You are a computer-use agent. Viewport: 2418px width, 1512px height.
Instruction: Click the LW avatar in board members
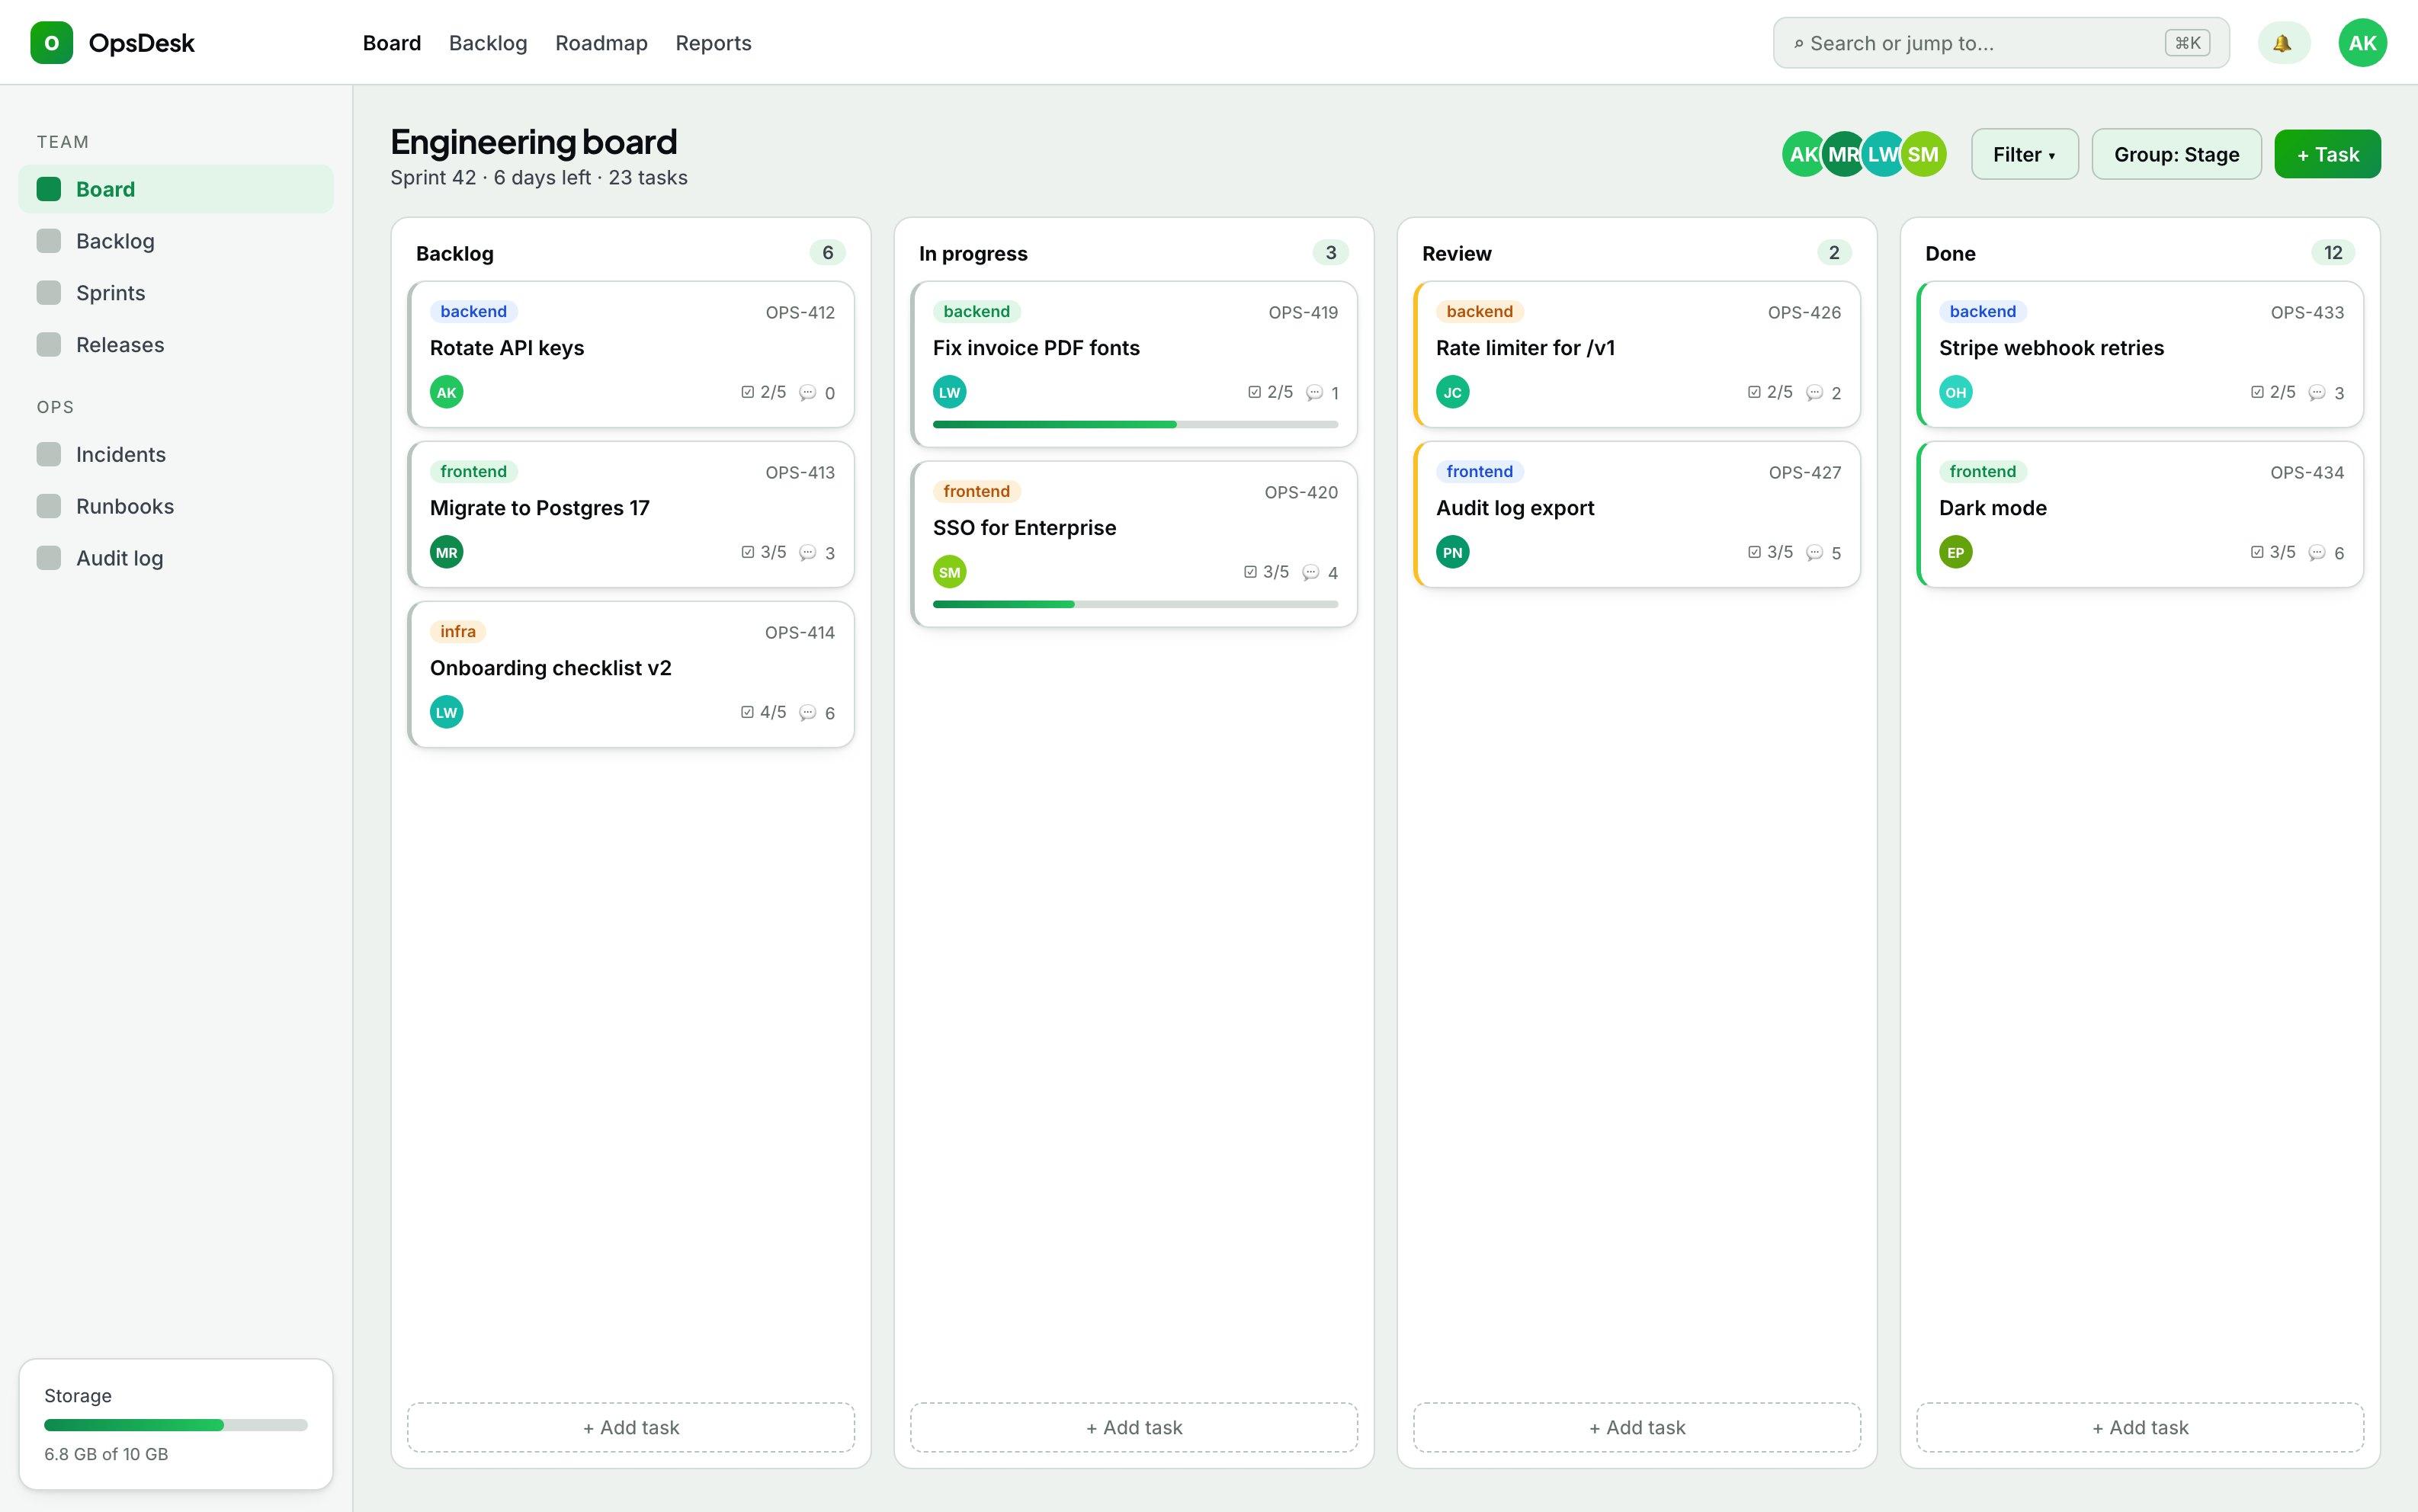coord(1883,154)
